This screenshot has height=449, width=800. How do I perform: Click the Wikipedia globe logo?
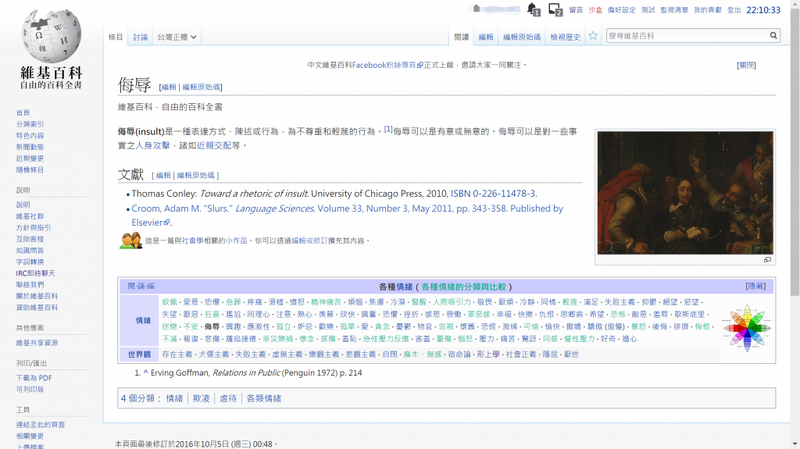51,36
